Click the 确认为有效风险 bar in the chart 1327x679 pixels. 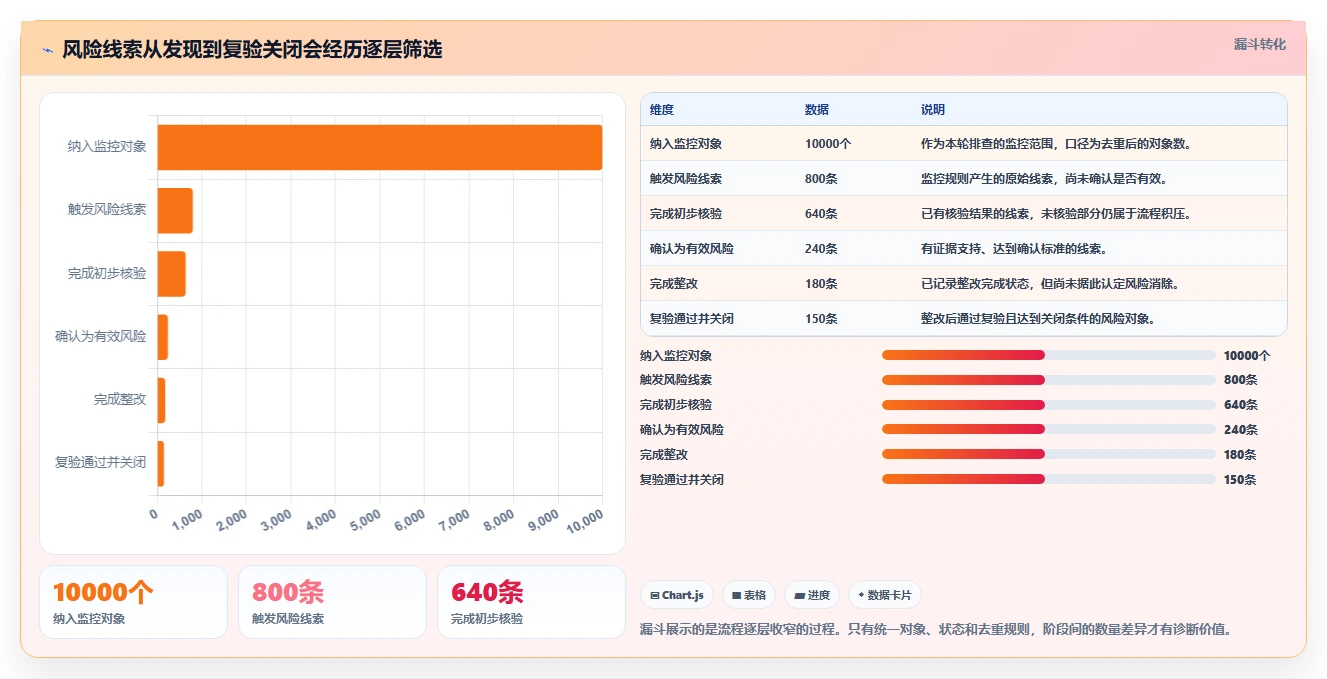(163, 337)
